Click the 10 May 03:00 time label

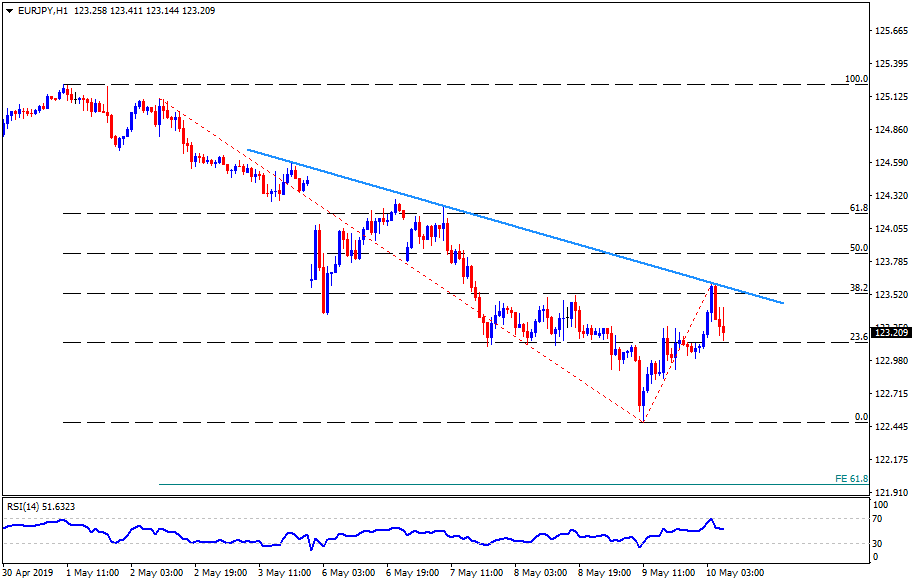pos(739,573)
